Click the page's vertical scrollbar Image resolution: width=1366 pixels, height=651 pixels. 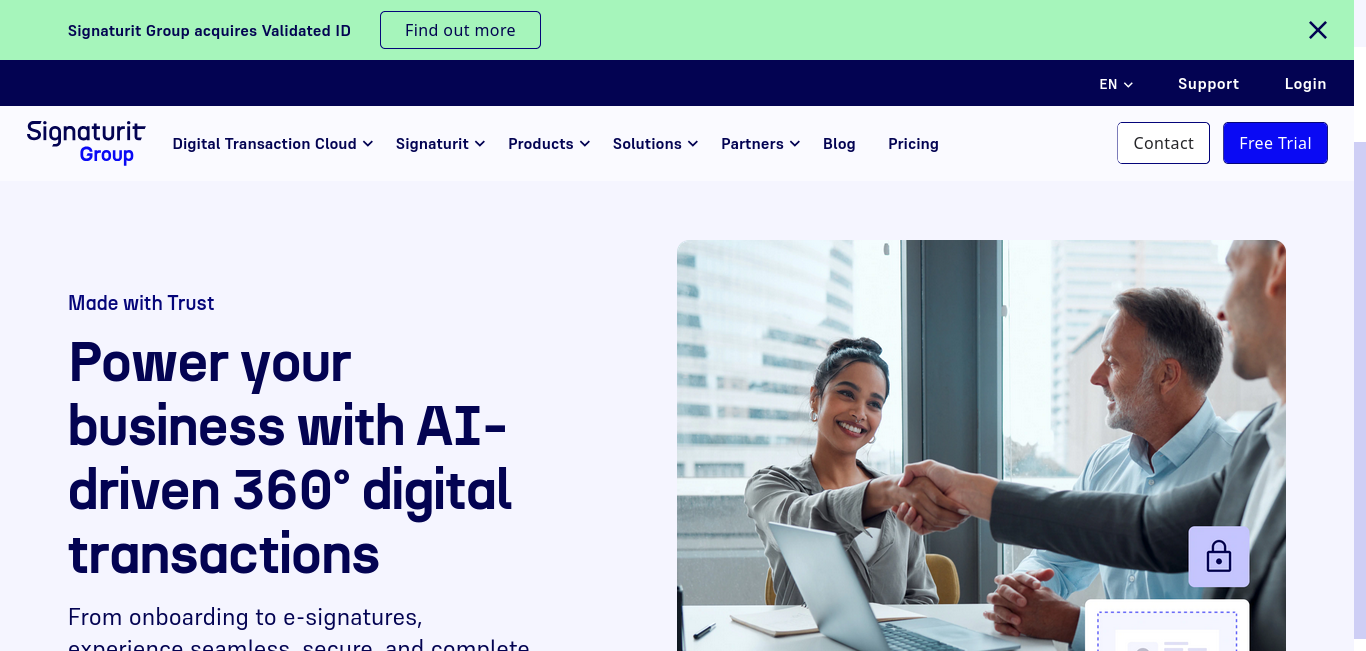pyautogui.click(x=1359, y=396)
